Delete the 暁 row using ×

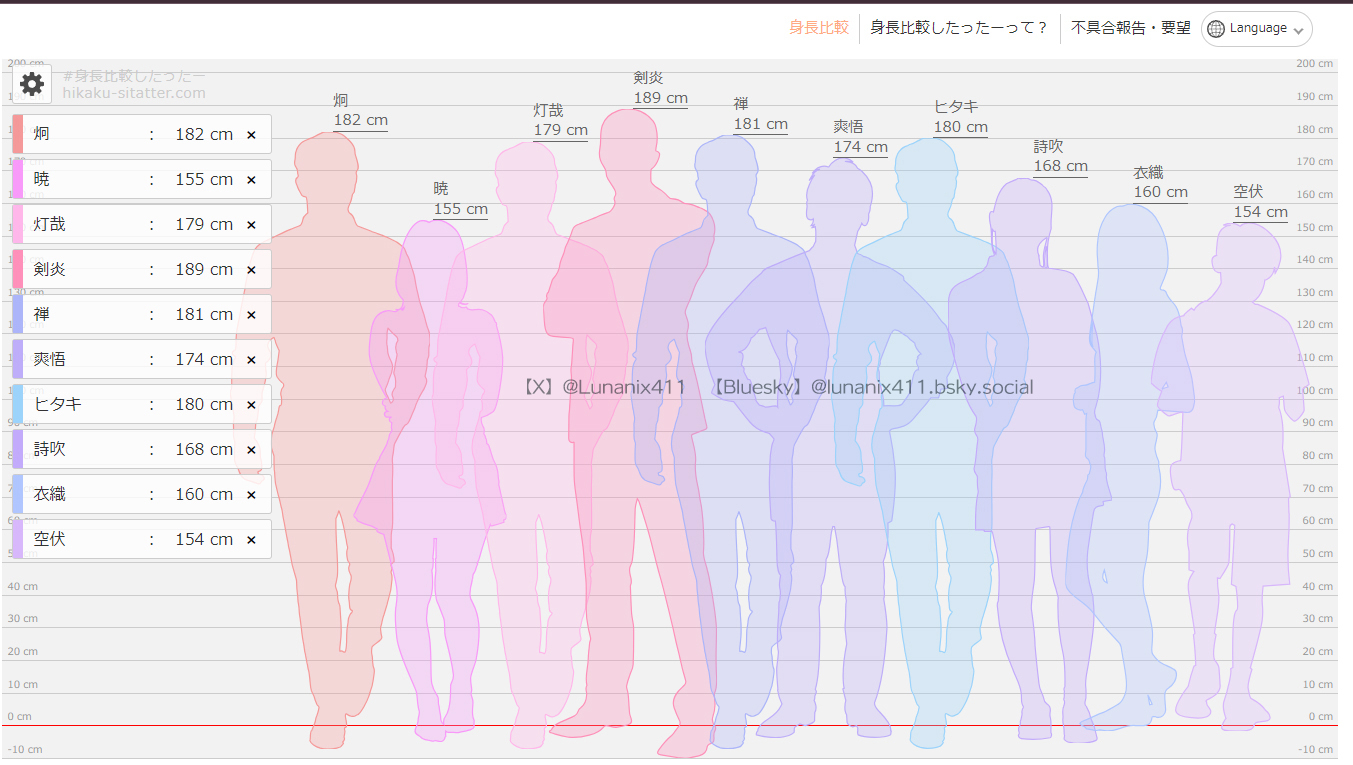[251, 179]
